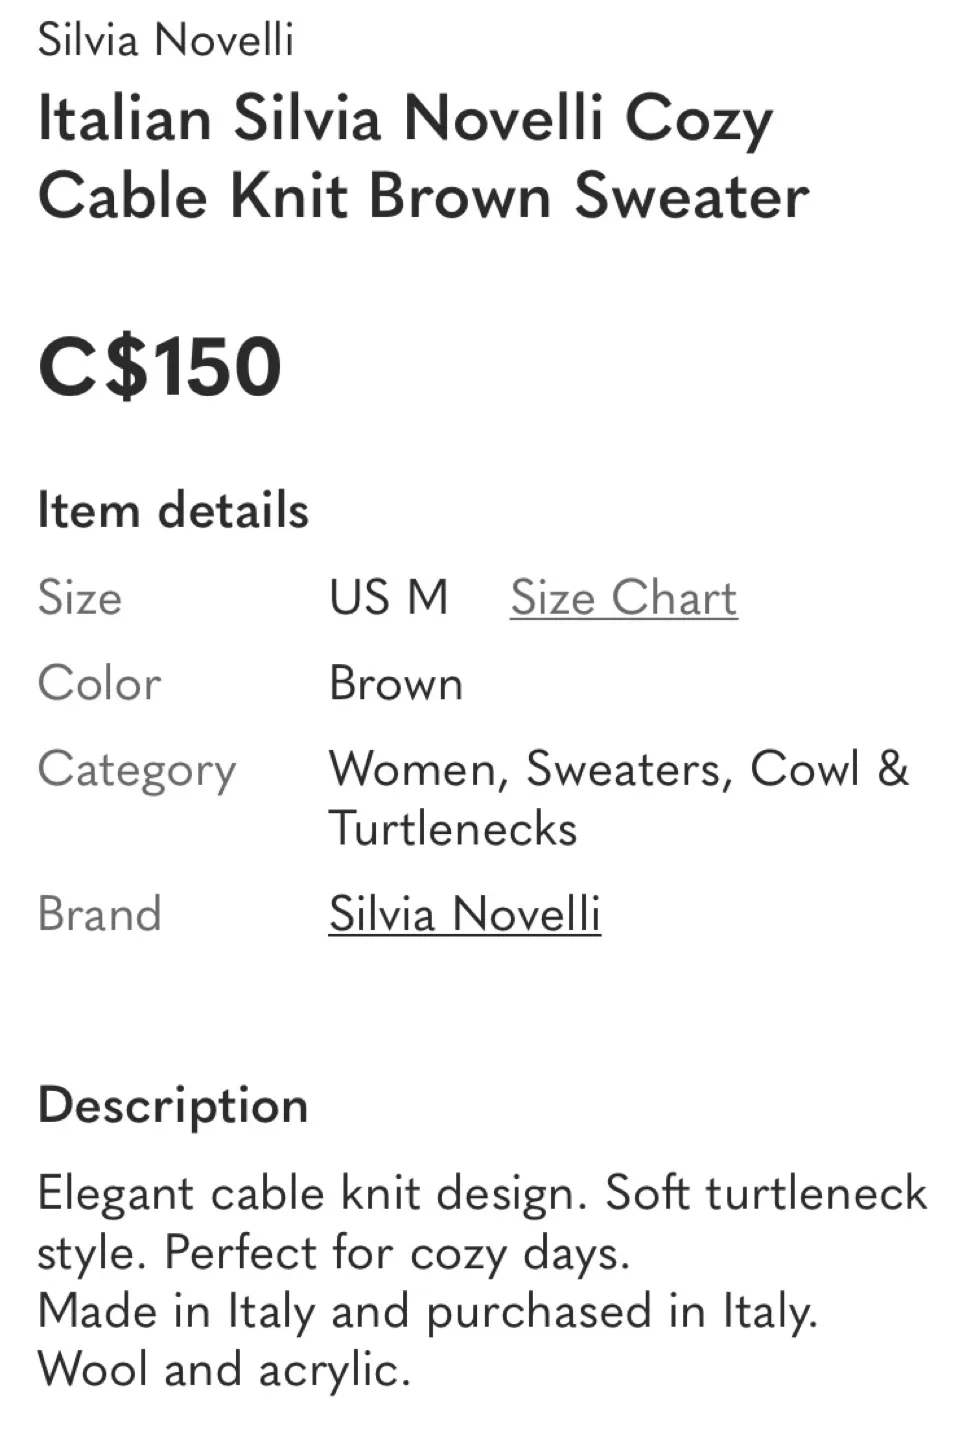Click the Item details heading
This screenshot has width=971, height=1440.
coord(172,509)
